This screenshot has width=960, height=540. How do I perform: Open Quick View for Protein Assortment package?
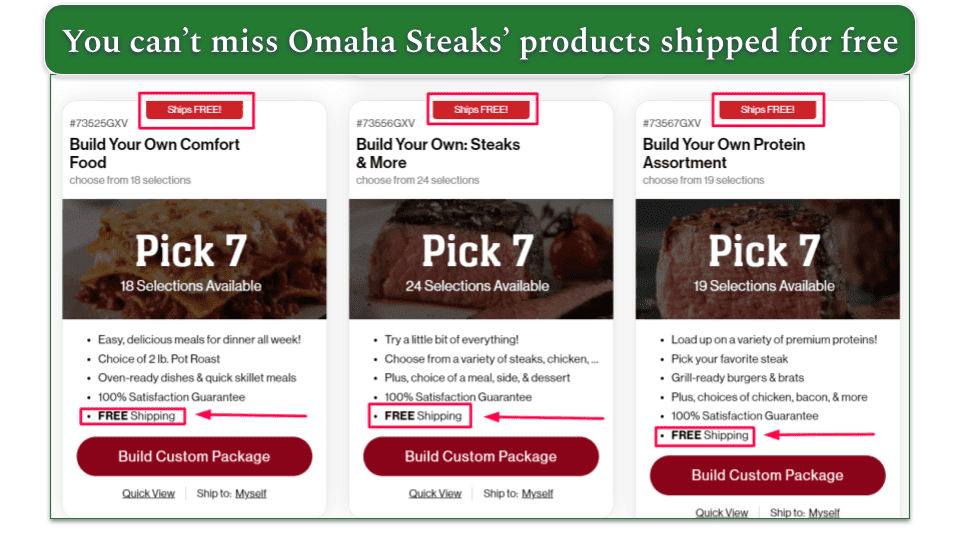(x=721, y=512)
